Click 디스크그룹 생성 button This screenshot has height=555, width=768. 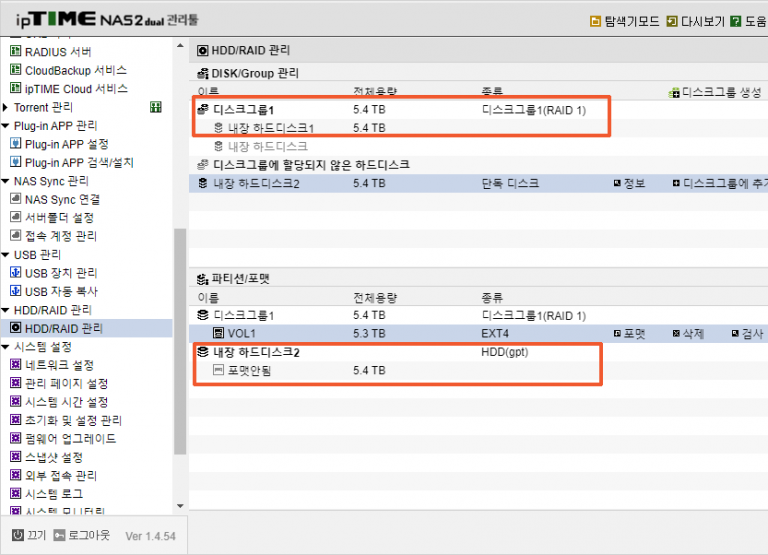pyautogui.click(x=715, y=92)
